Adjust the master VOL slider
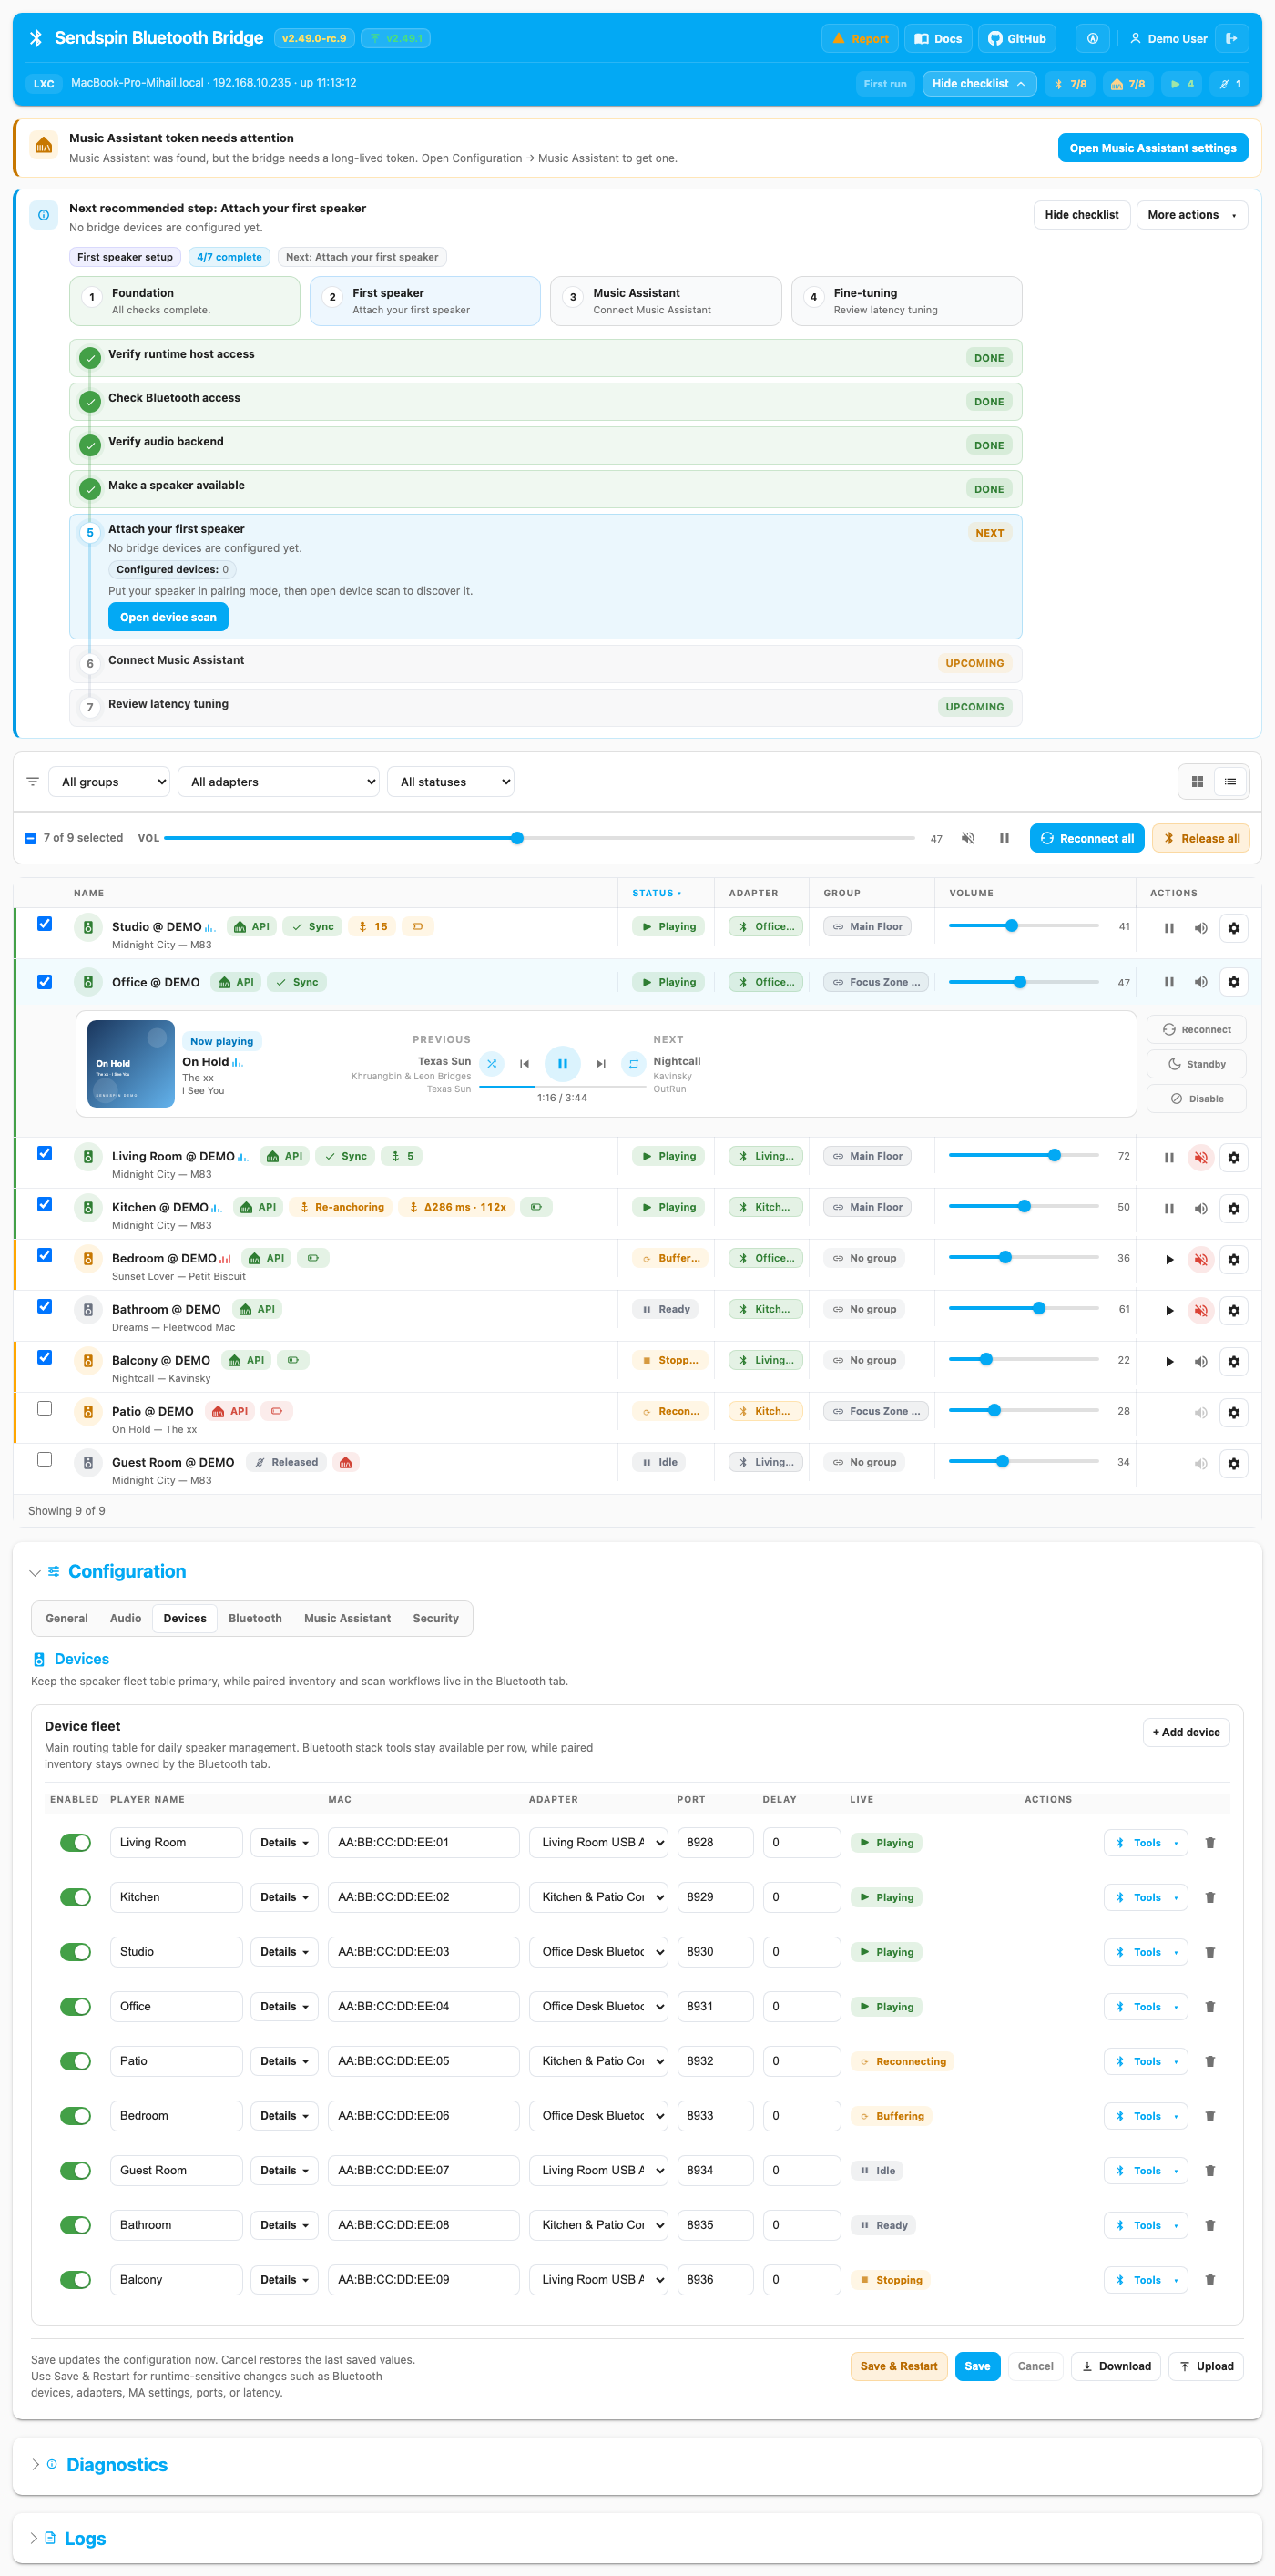This screenshot has width=1275, height=2576. (539, 838)
